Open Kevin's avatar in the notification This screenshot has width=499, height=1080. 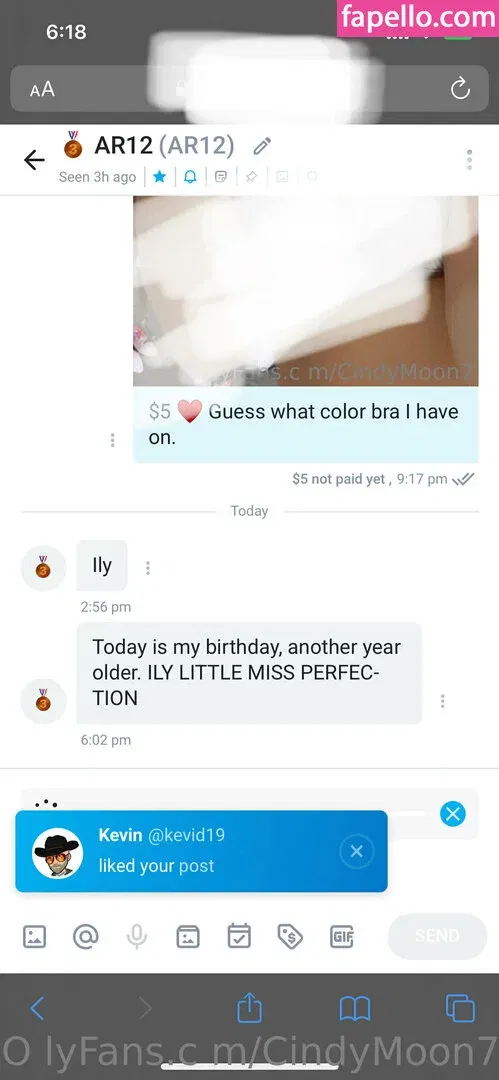[58, 853]
